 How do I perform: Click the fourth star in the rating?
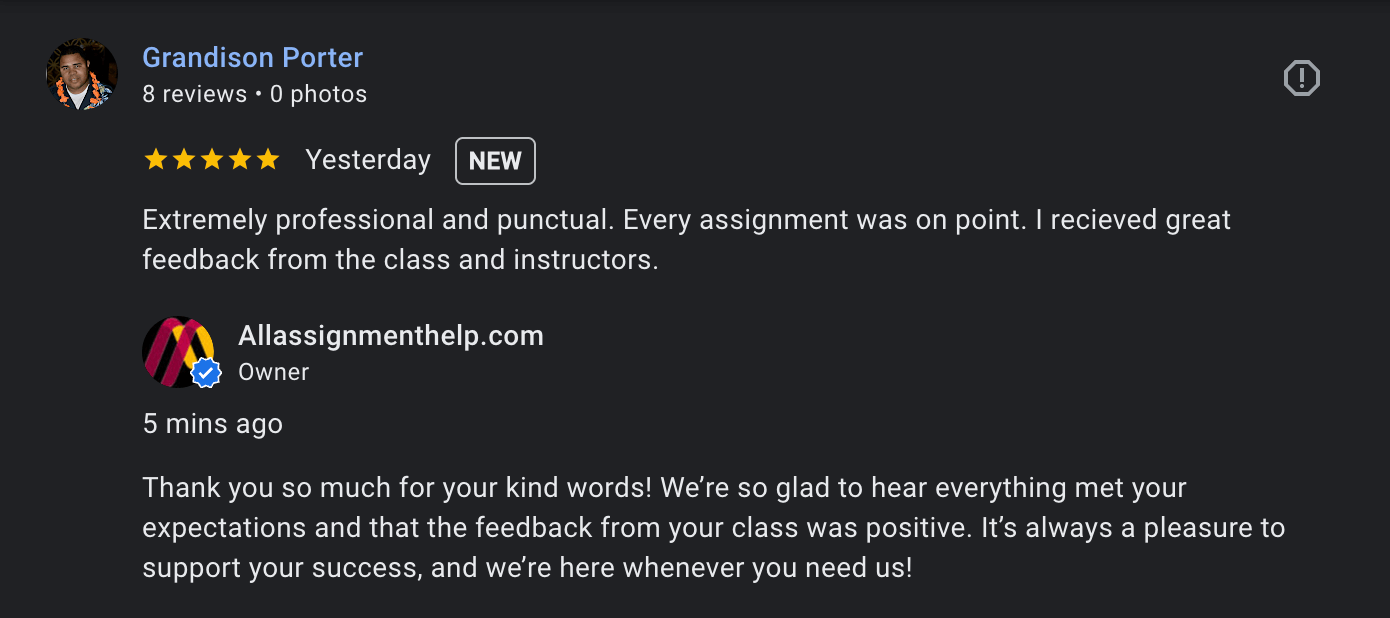coord(240,158)
